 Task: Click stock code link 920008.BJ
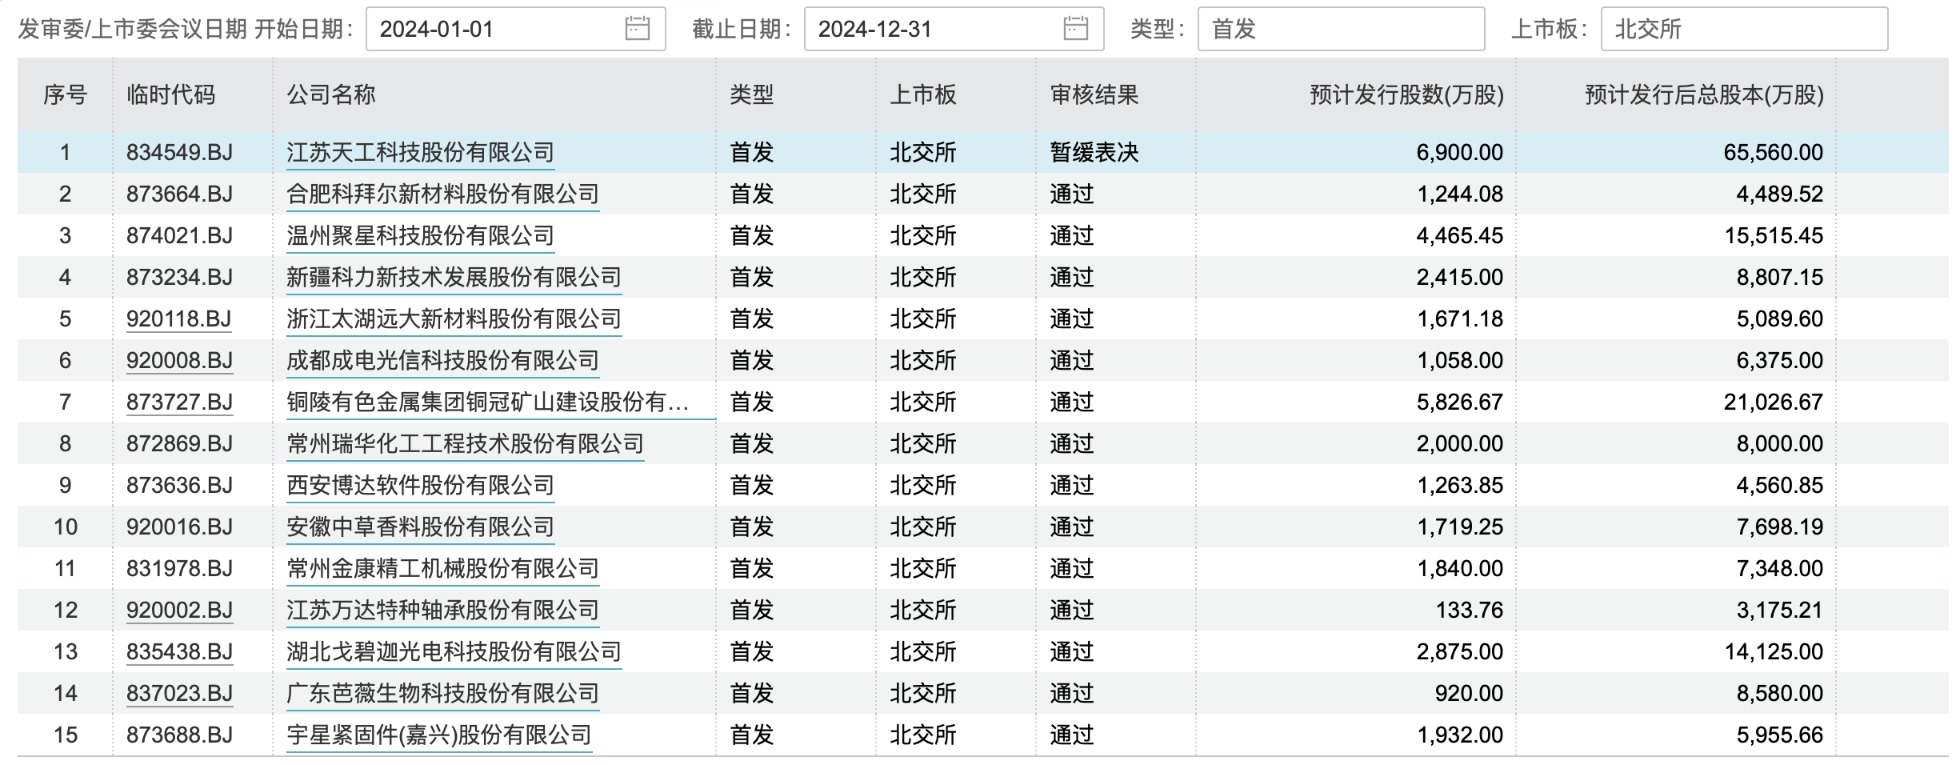[x=179, y=360]
